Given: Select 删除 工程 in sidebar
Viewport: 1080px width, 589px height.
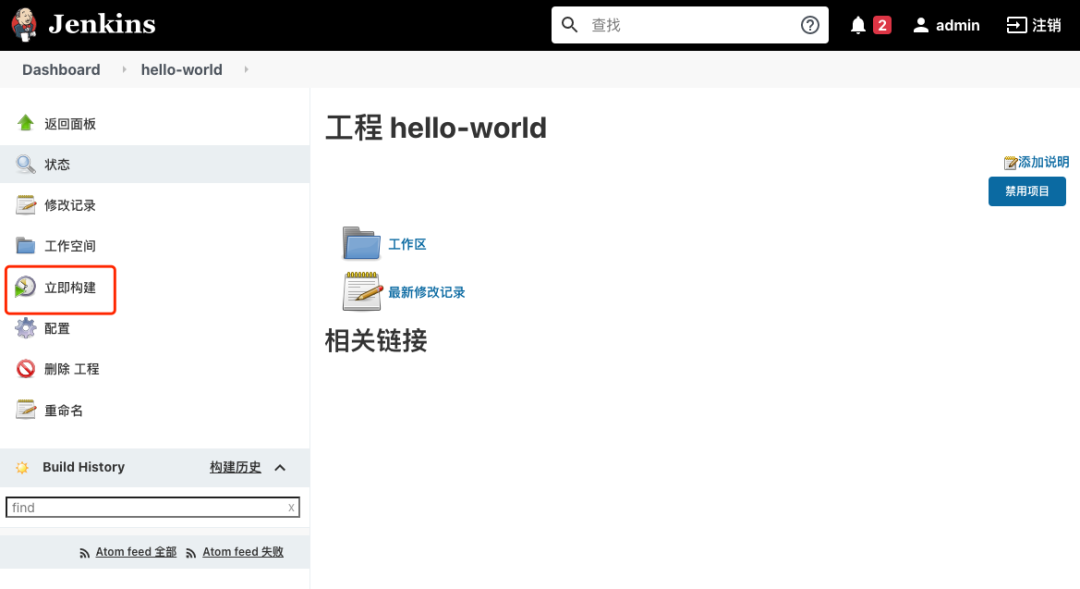Looking at the screenshot, I should [72, 369].
